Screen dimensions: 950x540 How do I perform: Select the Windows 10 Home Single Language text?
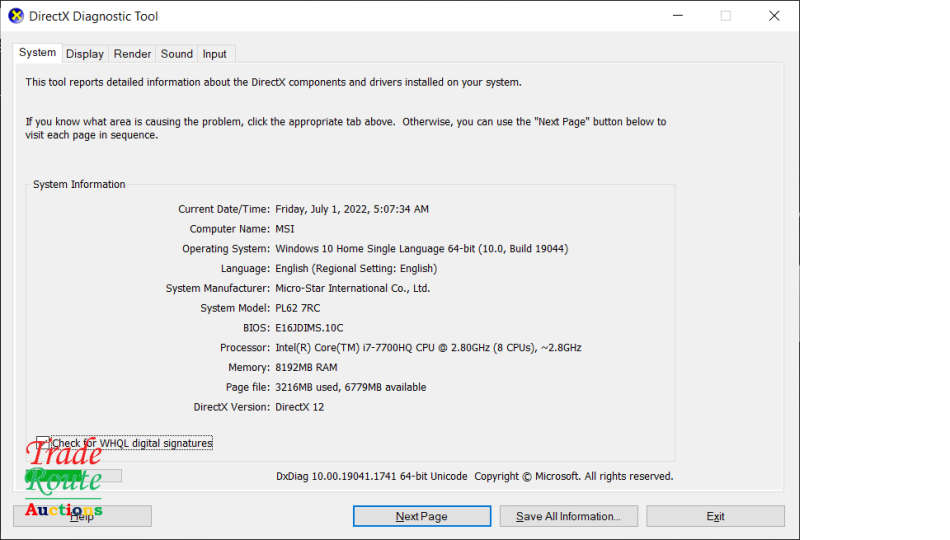click(422, 248)
